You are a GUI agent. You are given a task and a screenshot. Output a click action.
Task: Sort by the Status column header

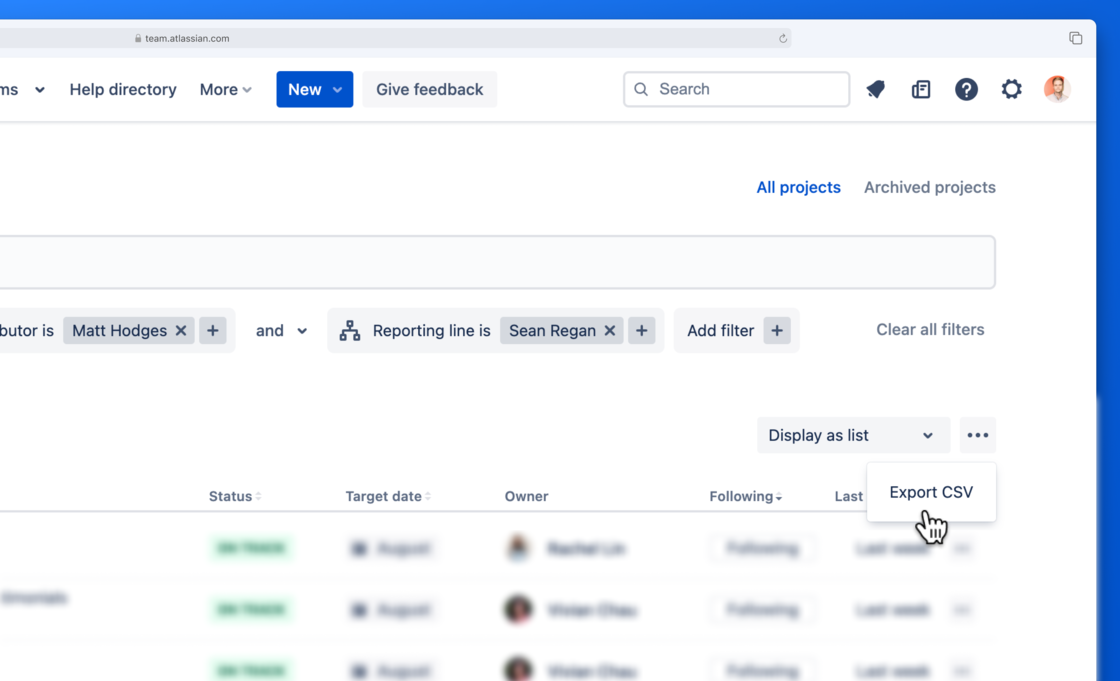pyautogui.click(x=233, y=496)
